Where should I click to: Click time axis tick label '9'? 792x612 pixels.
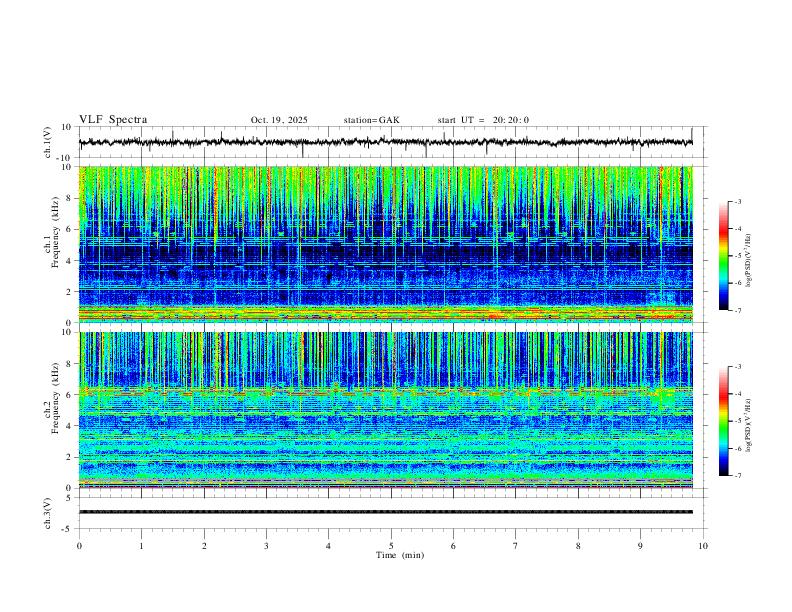tap(640, 546)
